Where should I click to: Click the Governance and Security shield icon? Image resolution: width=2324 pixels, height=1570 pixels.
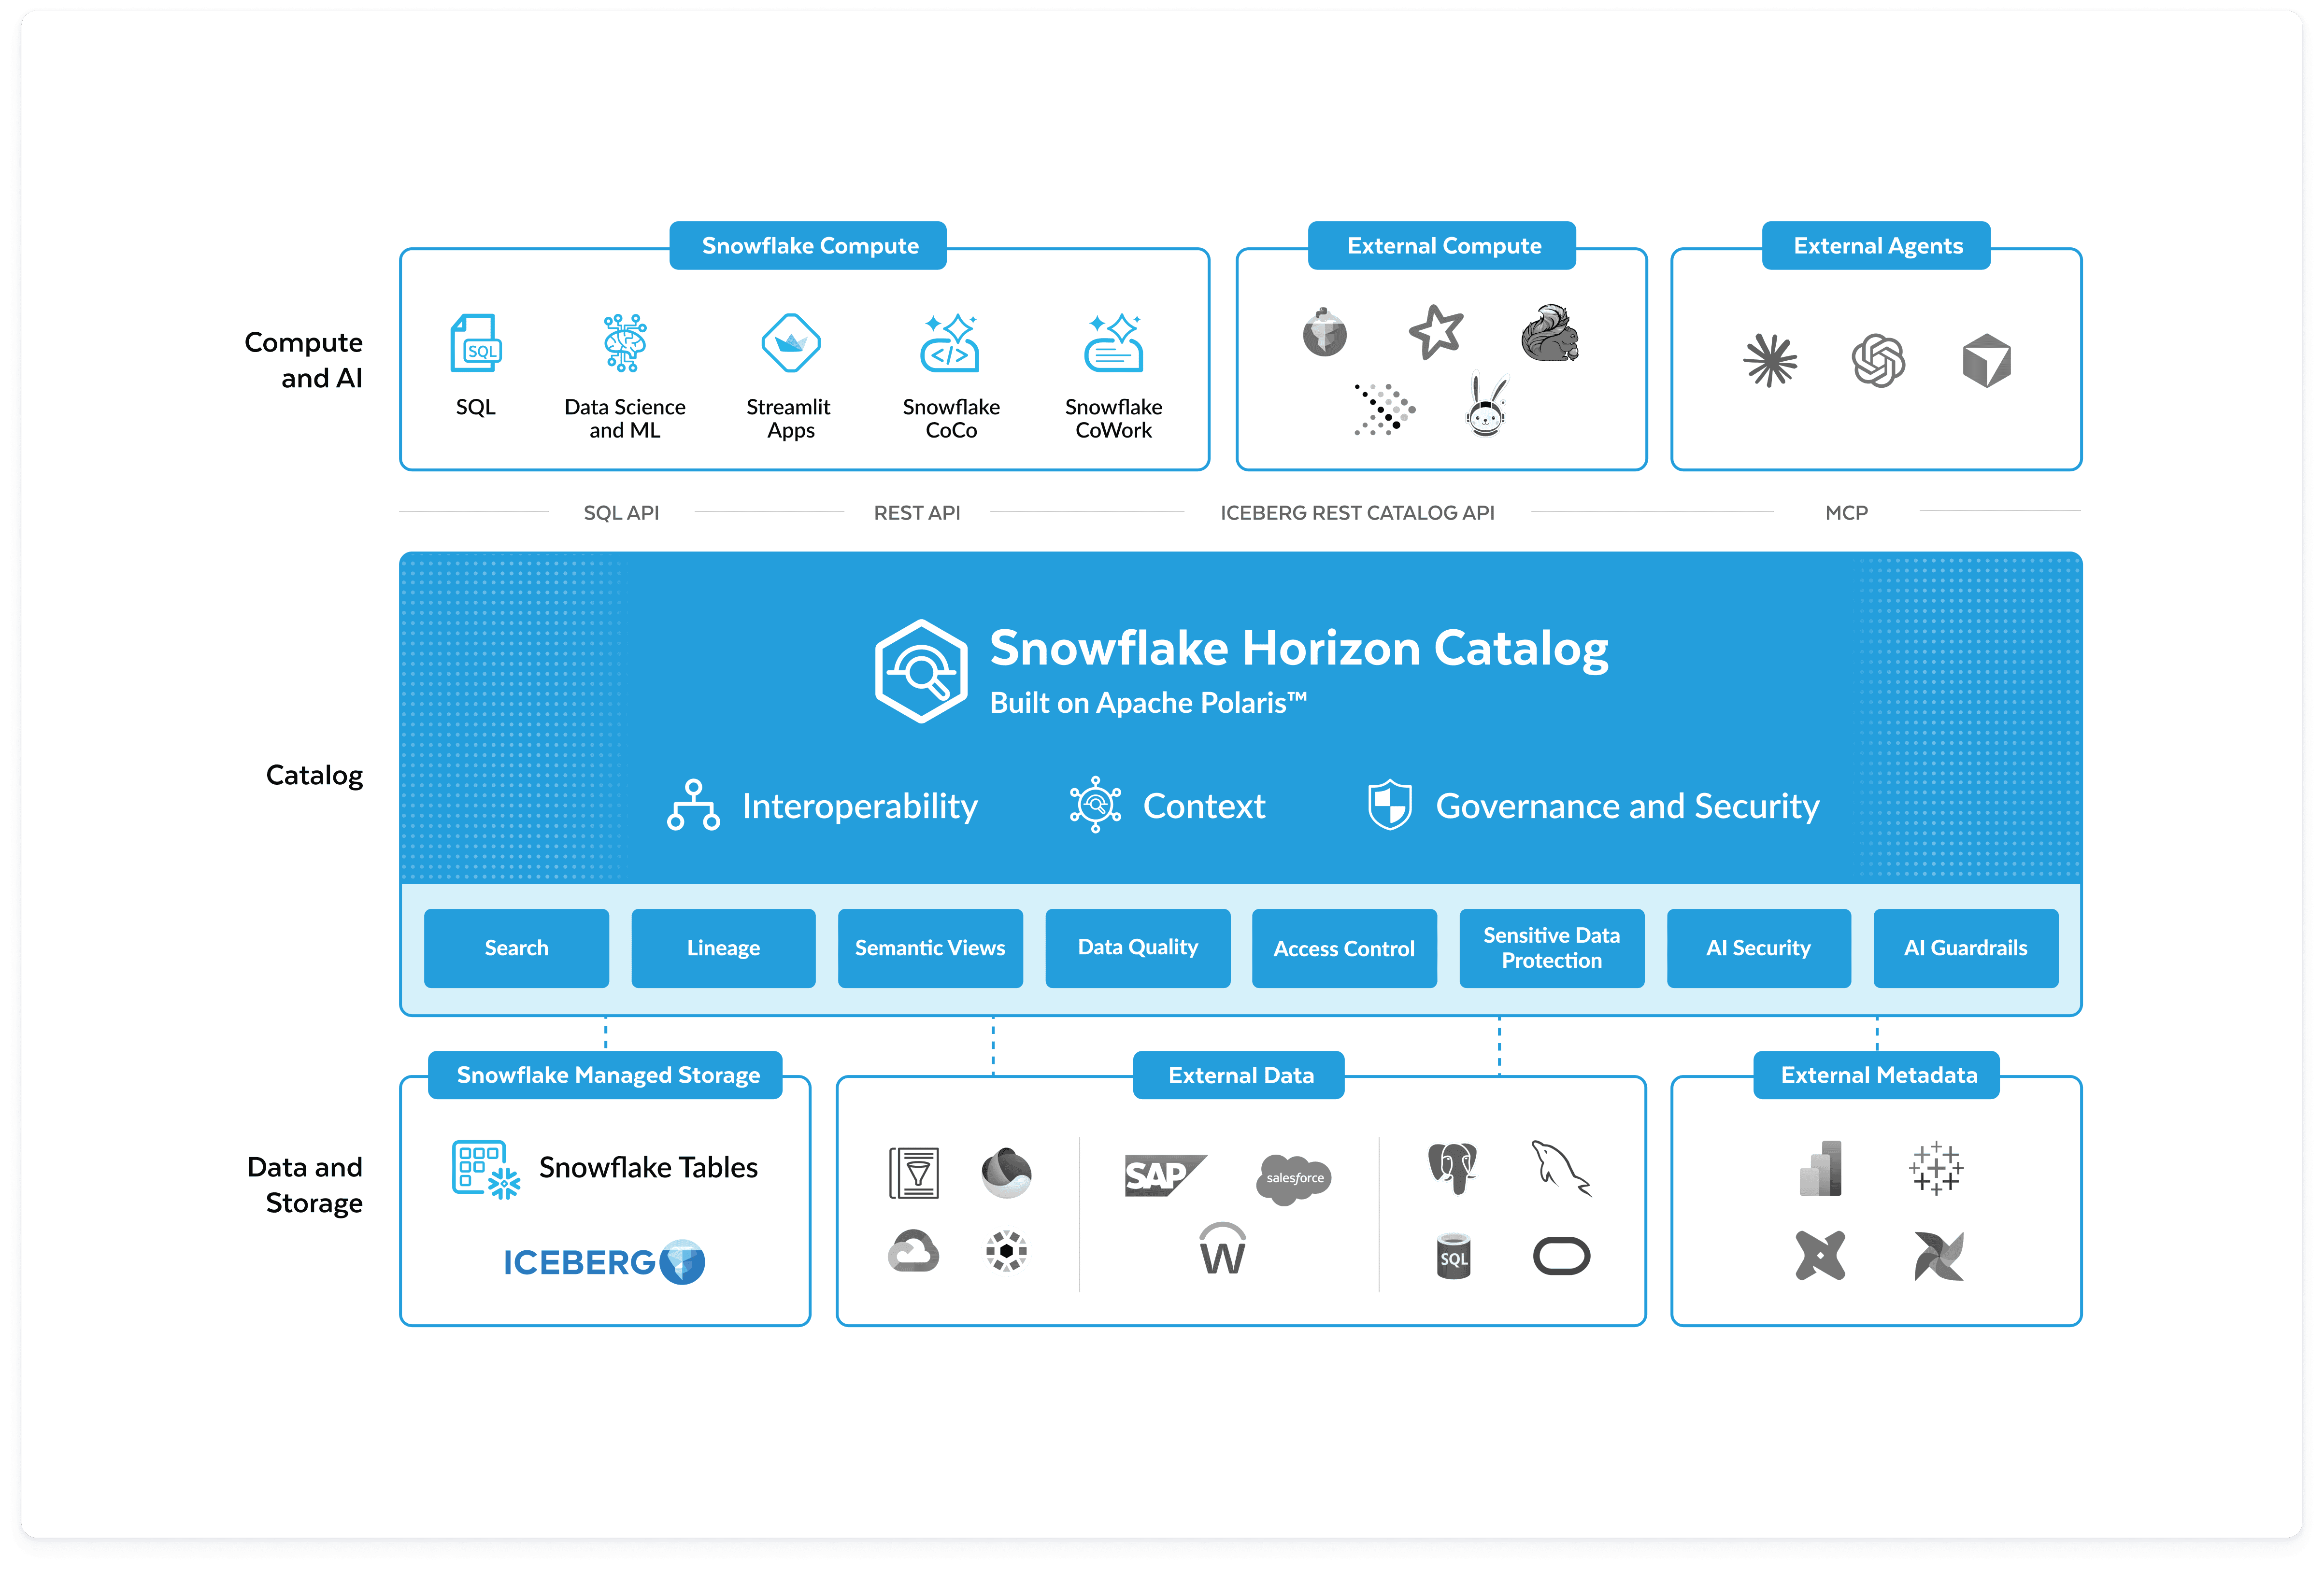click(x=1389, y=805)
